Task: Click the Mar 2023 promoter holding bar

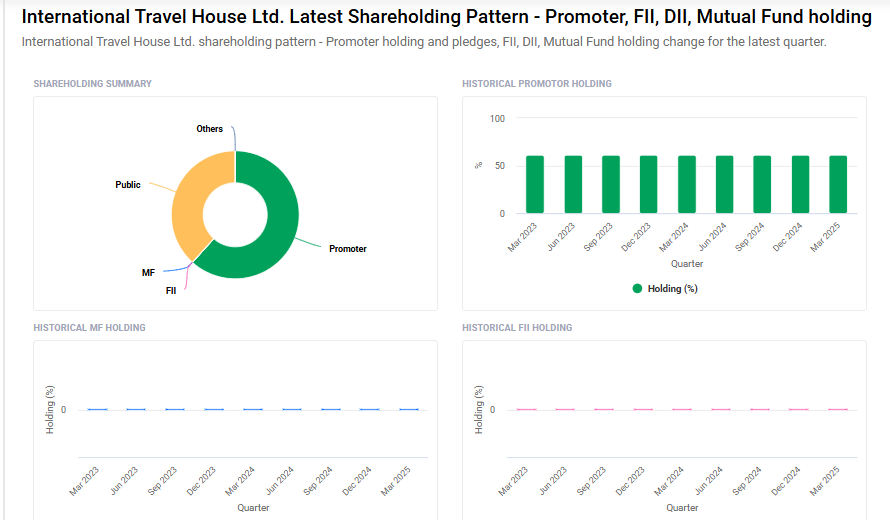Action: pyautogui.click(x=535, y=184)
